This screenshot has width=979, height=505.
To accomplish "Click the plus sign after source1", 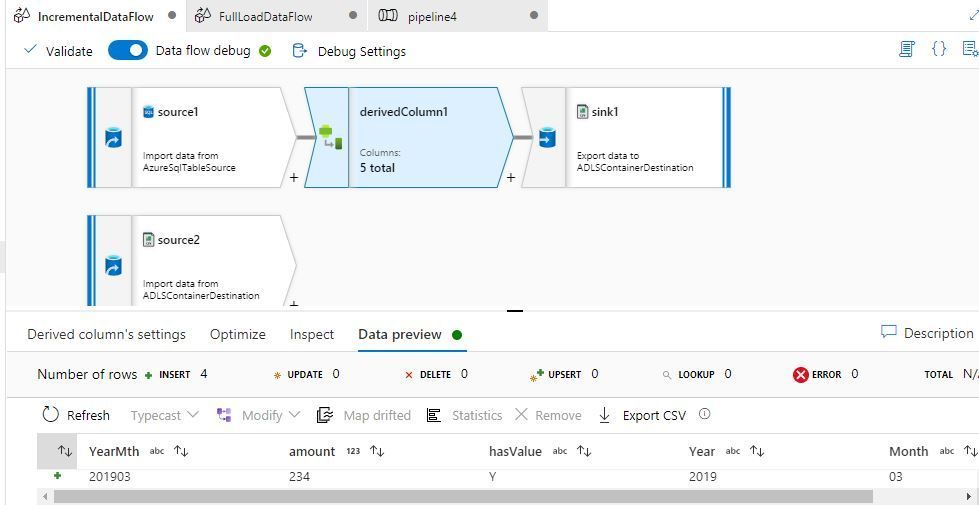I will [x=293, y=178].
